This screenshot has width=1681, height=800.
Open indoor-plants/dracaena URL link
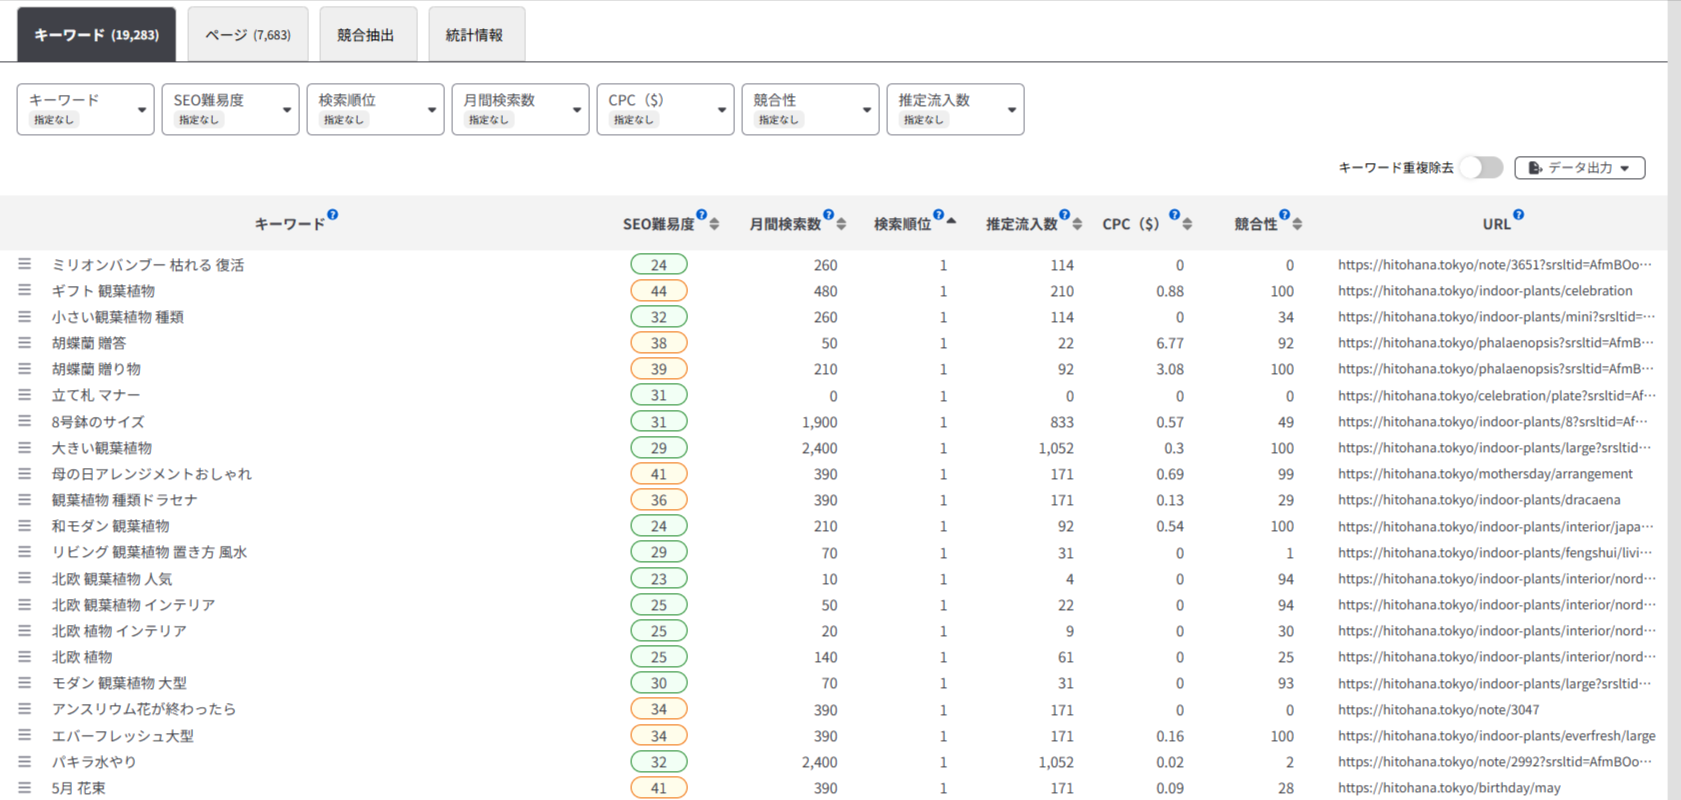[x=1479, y=500]
